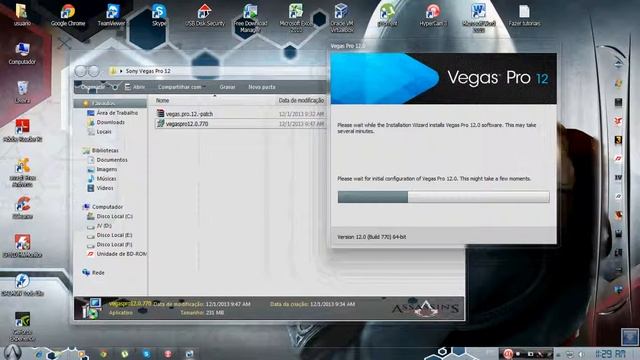Go forward in Explorer window
This screenshot has width=640, height=360.
[x=93, y=71]
